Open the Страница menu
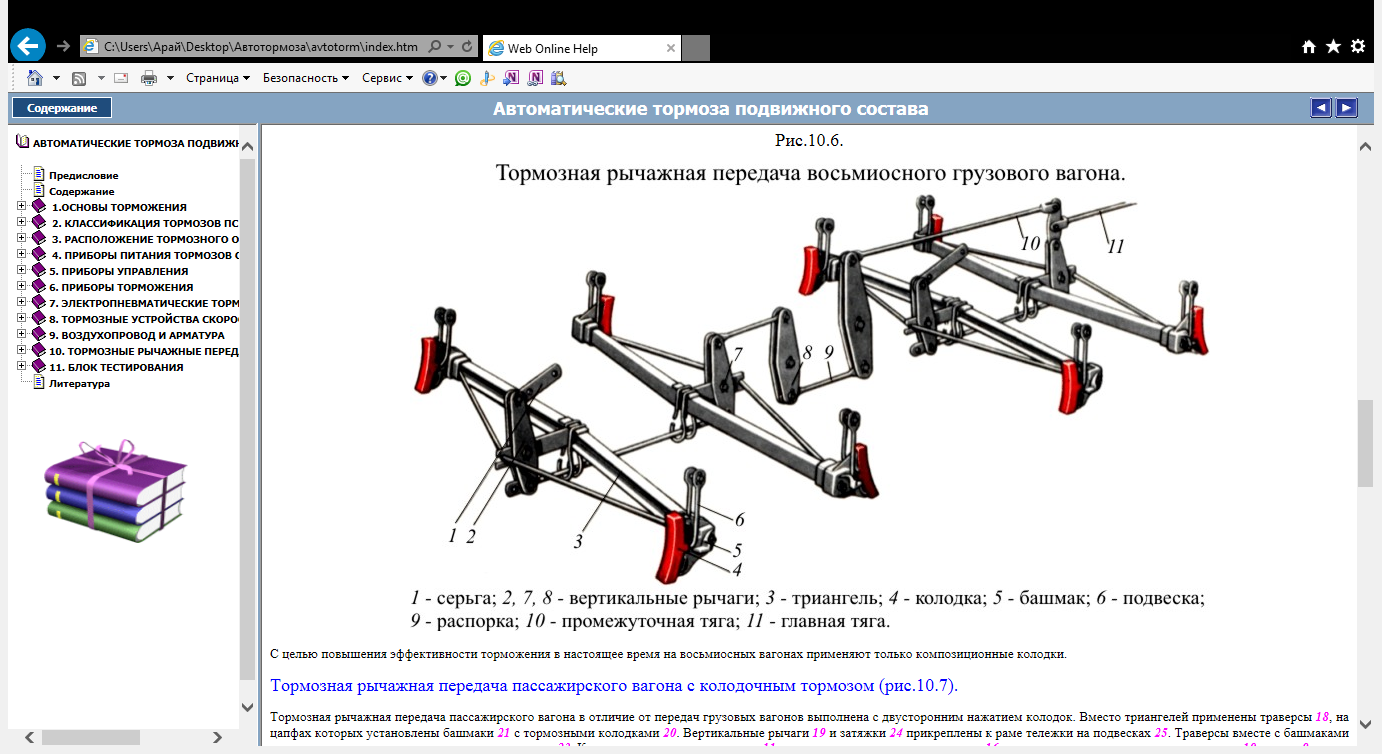 tap(218, 77)
